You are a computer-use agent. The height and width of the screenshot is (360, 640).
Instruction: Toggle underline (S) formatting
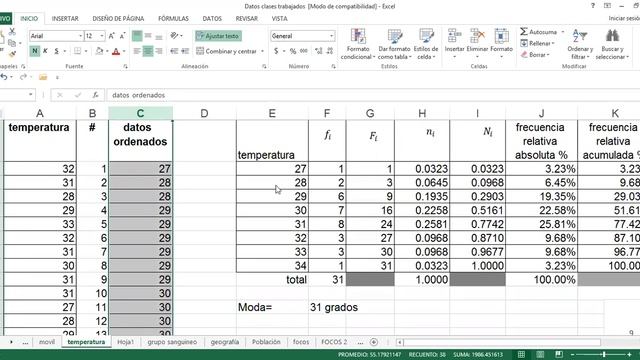[x=56, y=51]
